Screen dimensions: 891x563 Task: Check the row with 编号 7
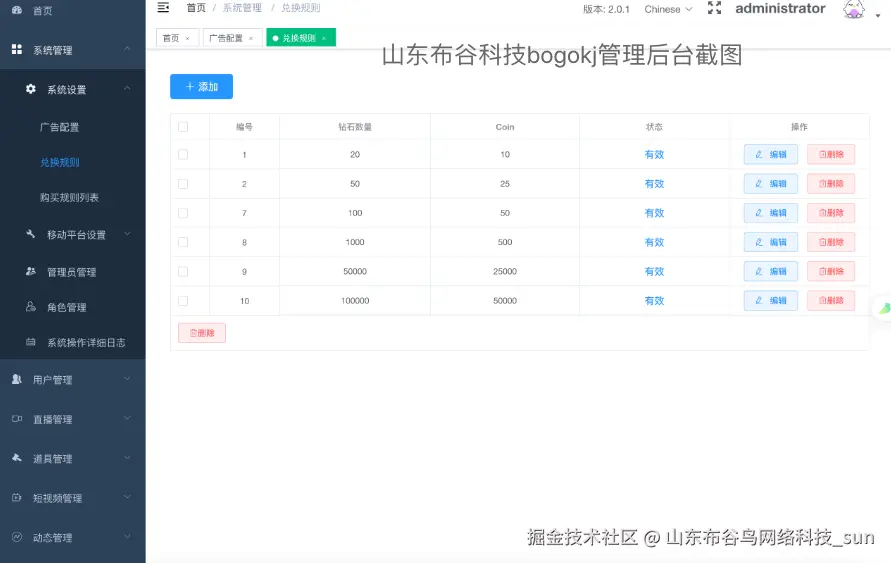tap(183, 213)
